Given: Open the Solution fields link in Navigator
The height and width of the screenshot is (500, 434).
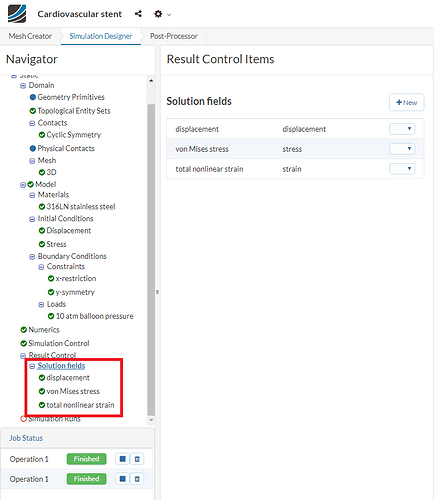Looking at the screenshot, I should [61, 366].
